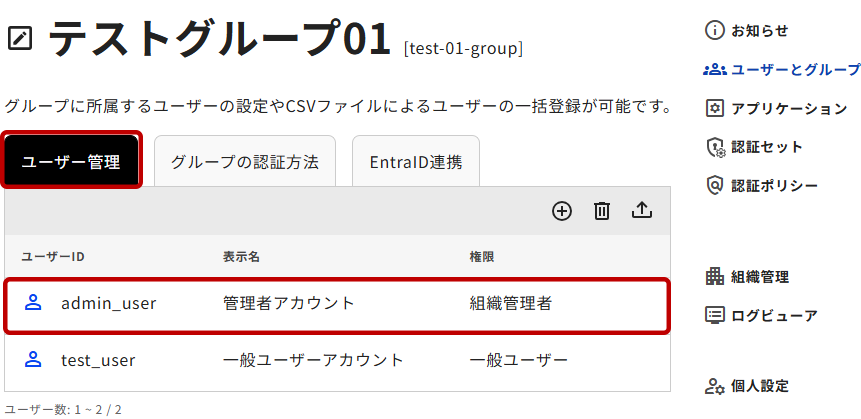
Task: Click the ユーザーID column header
Action: (x=53, y=257)
